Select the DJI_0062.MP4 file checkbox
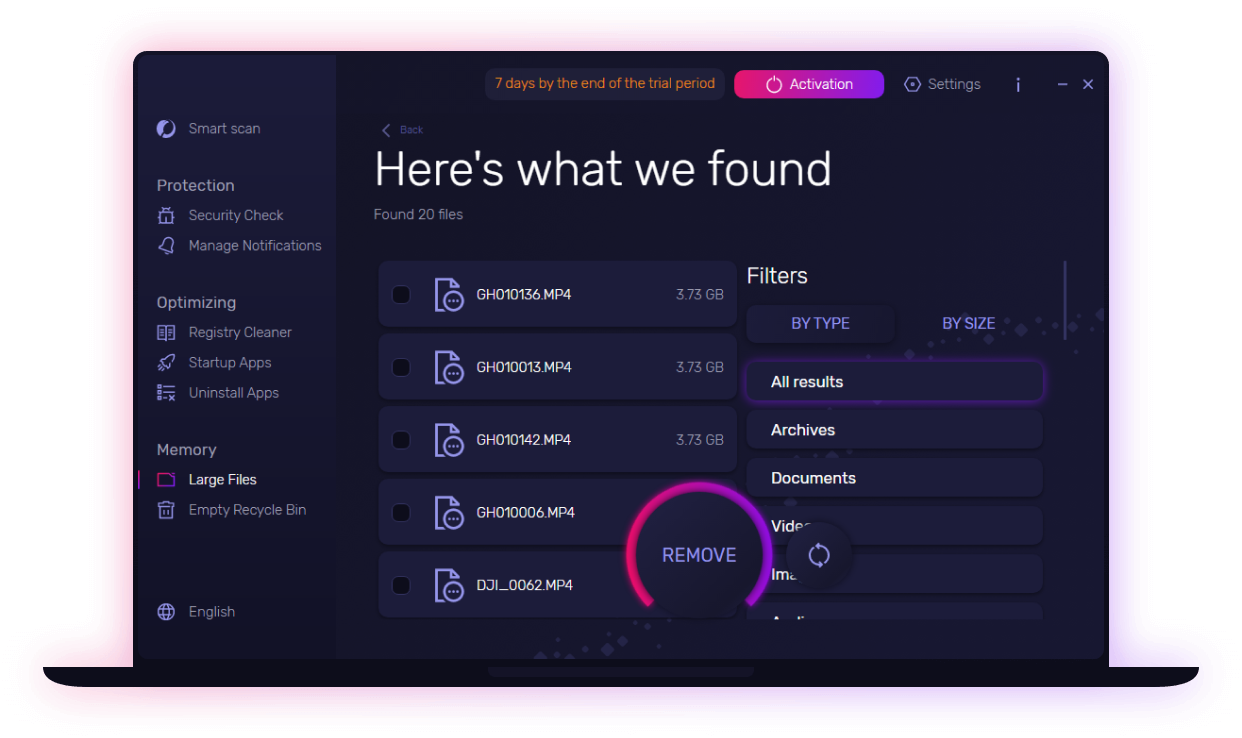Screen dimensions: 1242x738 [401, 585]
